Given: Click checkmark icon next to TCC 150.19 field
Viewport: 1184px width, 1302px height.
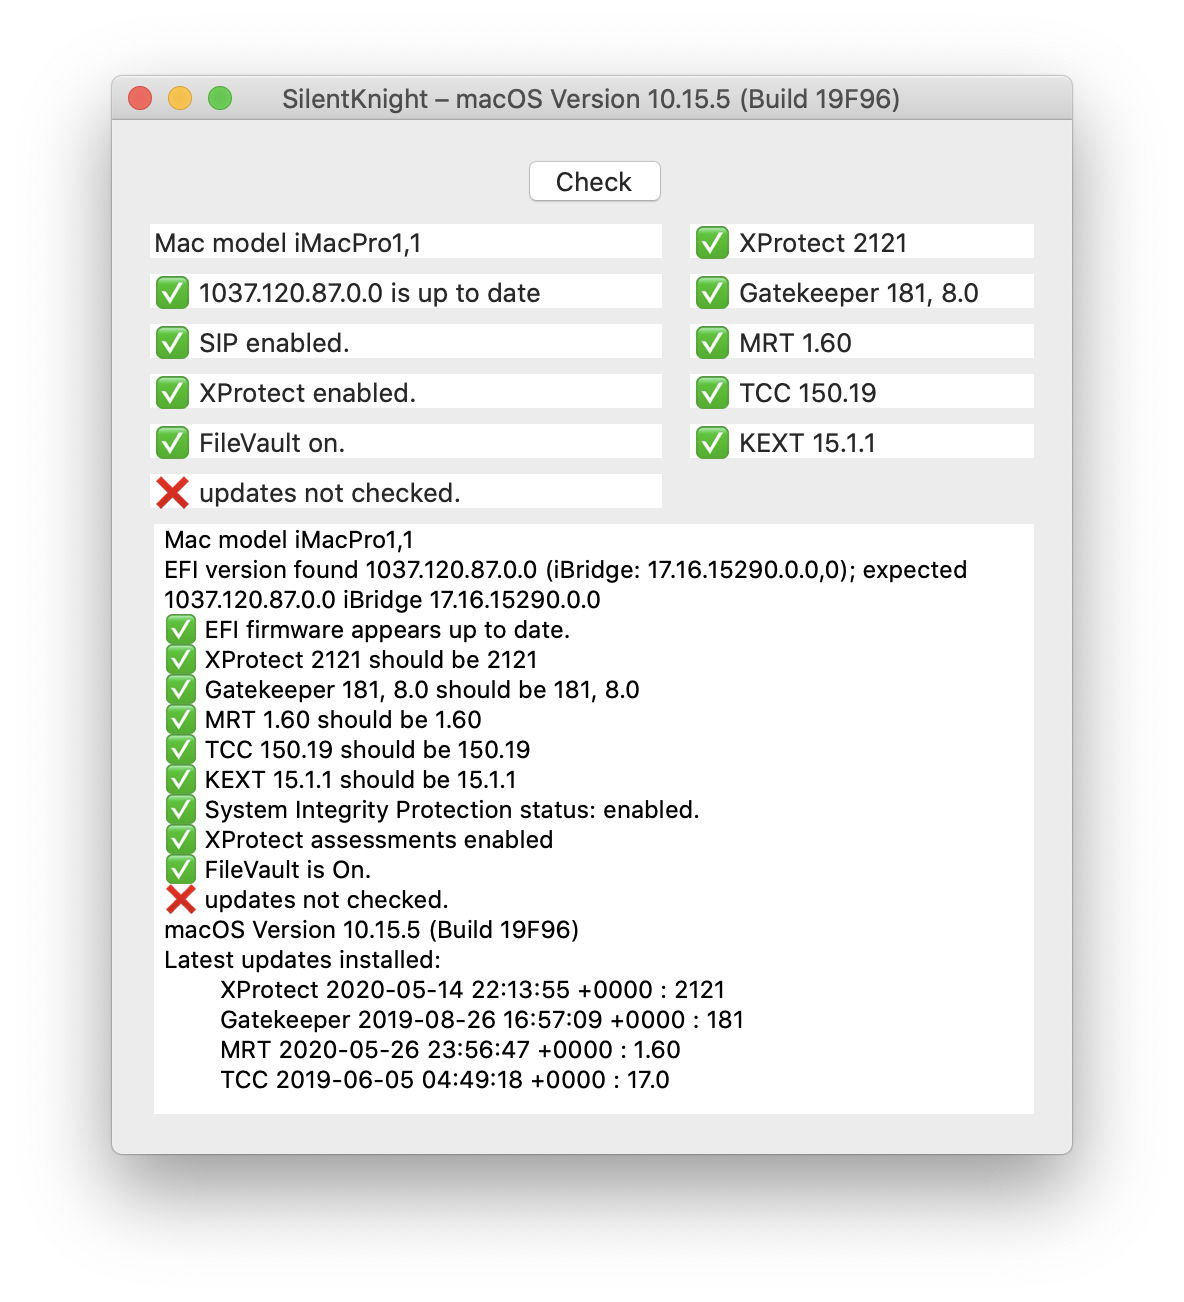Looking at the screenshot, I should tap(712, 393).
